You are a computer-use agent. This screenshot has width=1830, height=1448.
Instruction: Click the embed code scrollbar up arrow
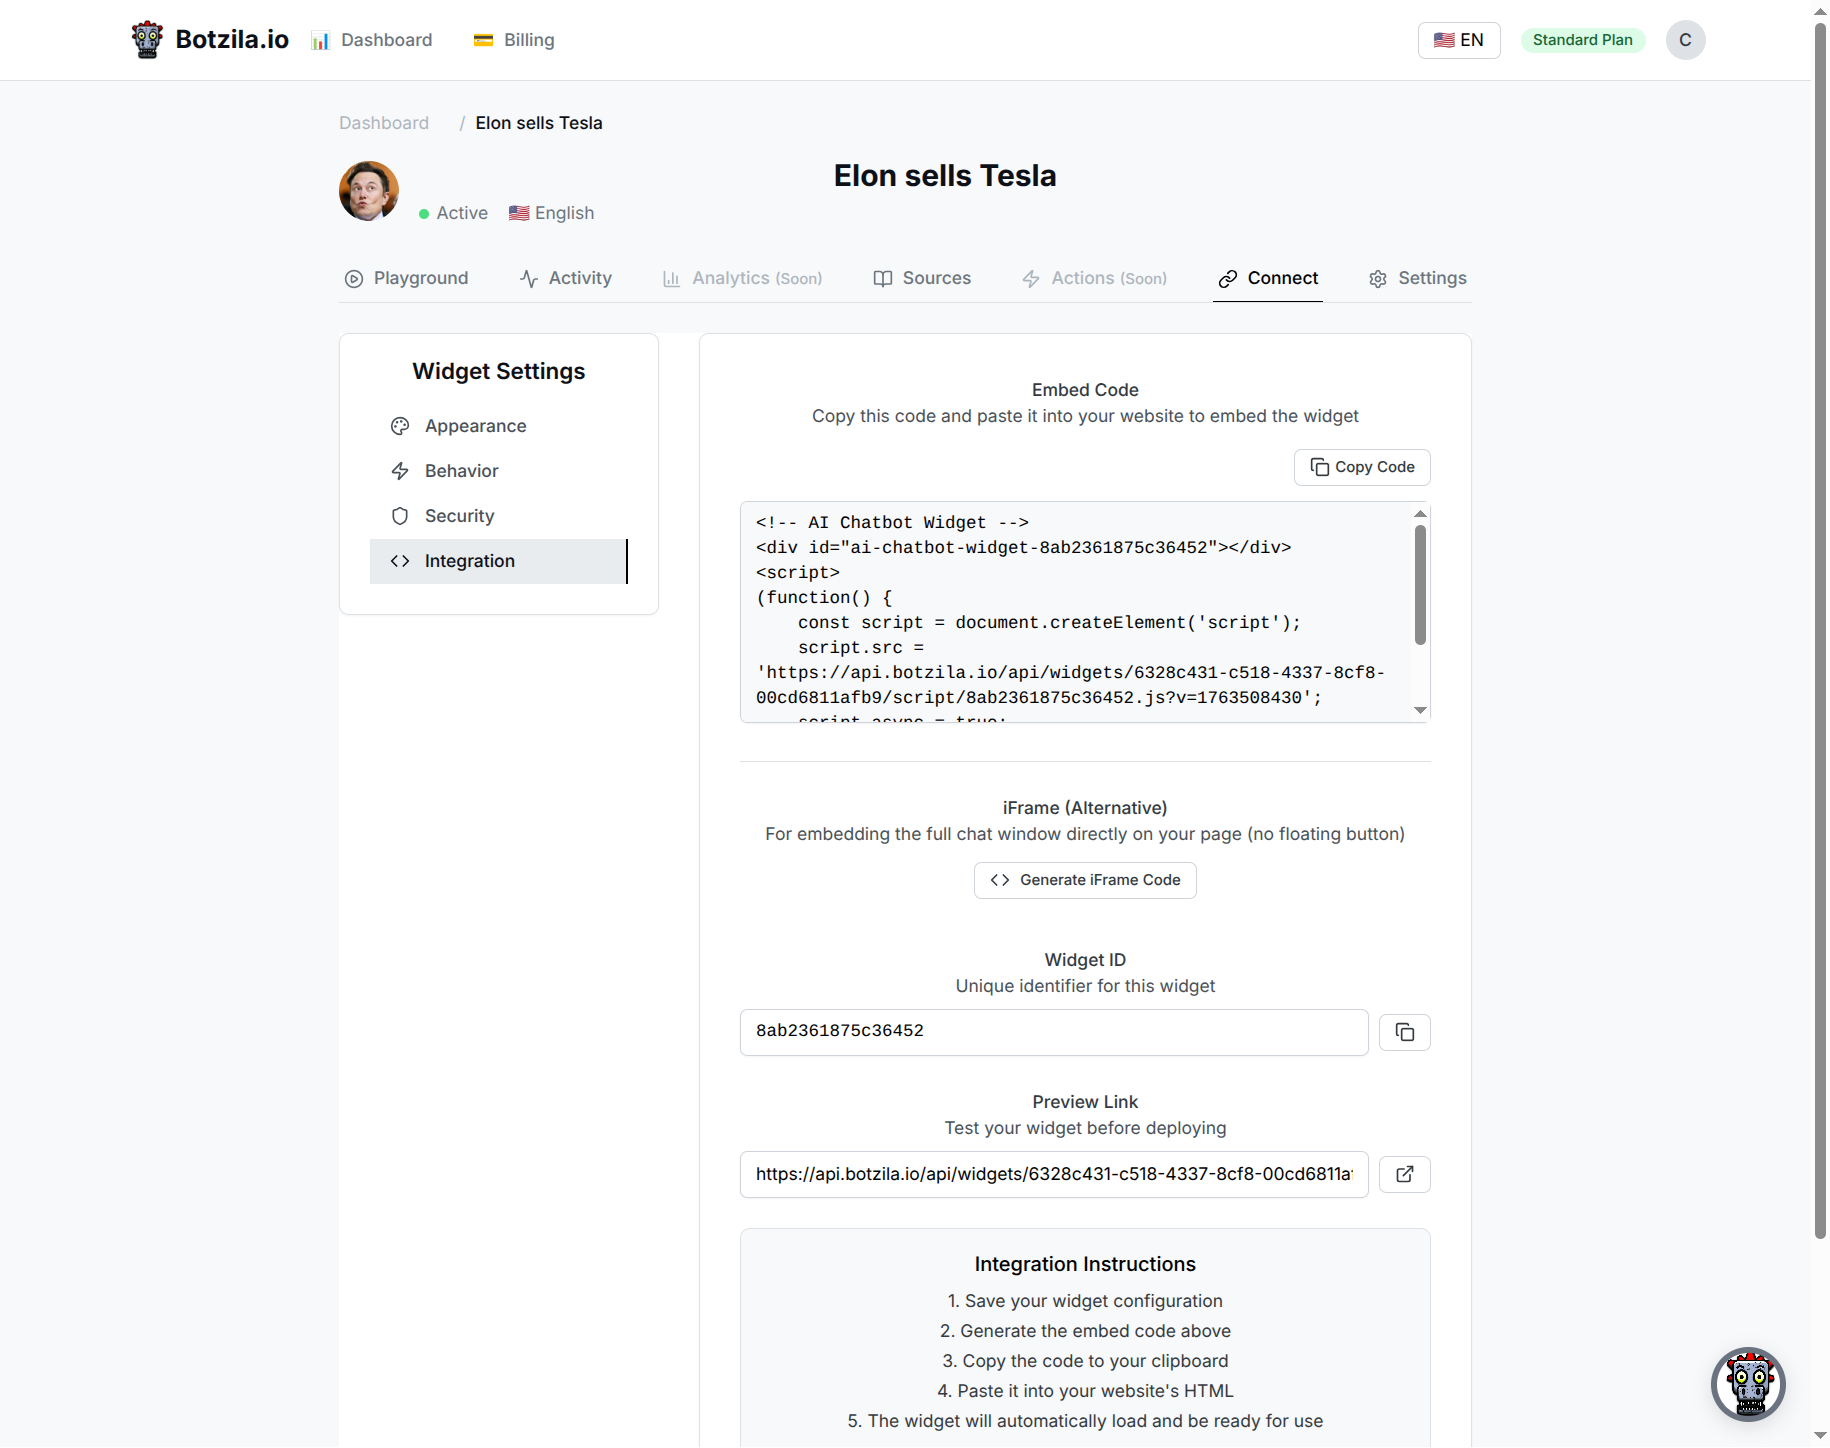pos(1420,514)
